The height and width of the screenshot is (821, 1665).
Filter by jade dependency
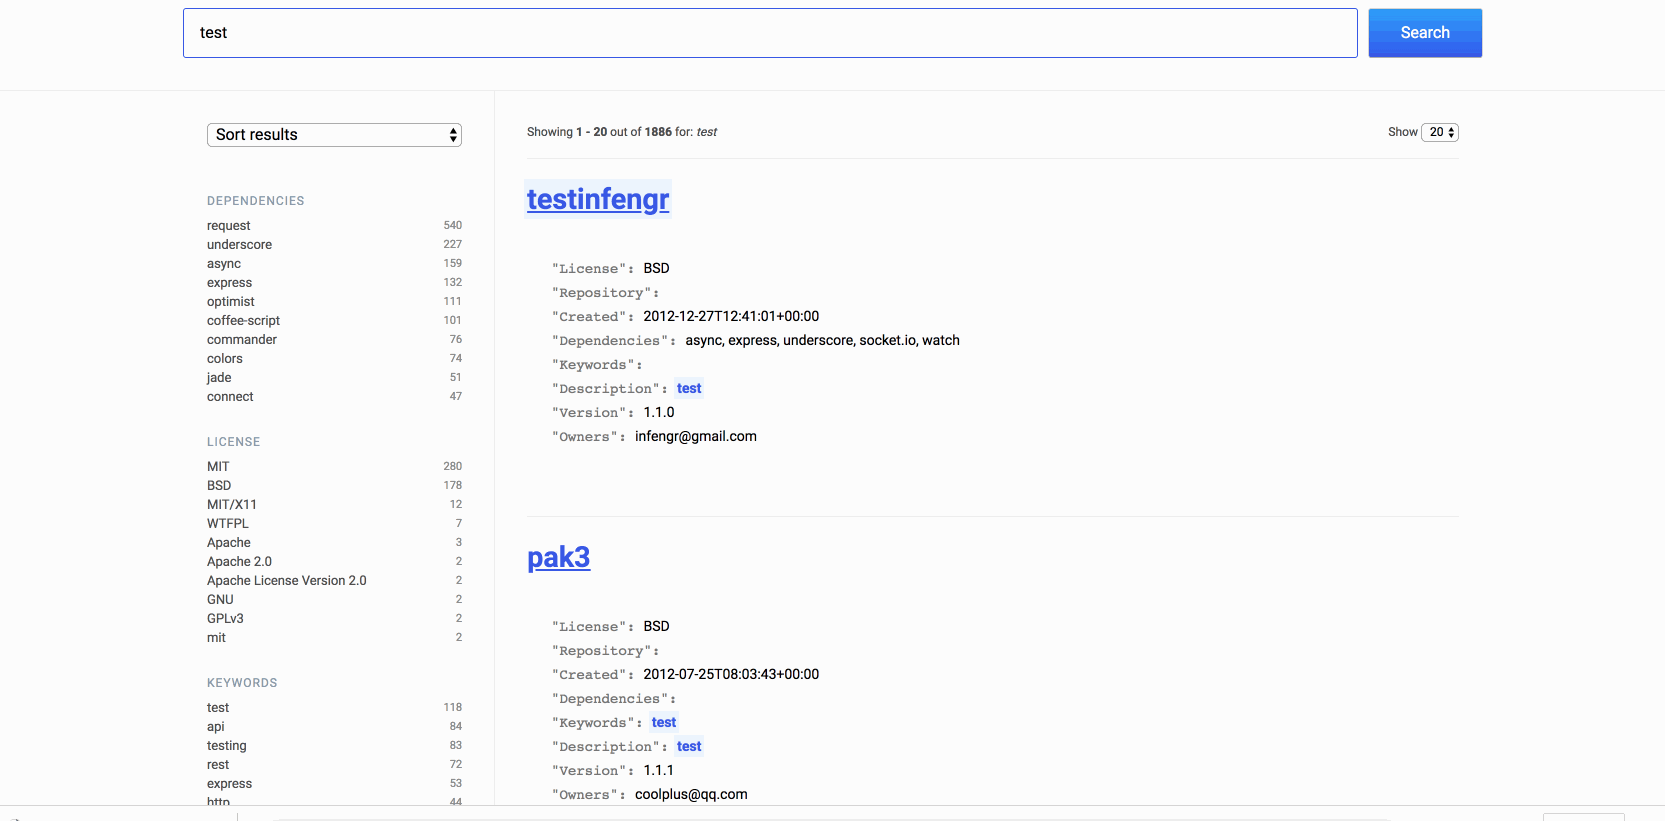[219, 378]
